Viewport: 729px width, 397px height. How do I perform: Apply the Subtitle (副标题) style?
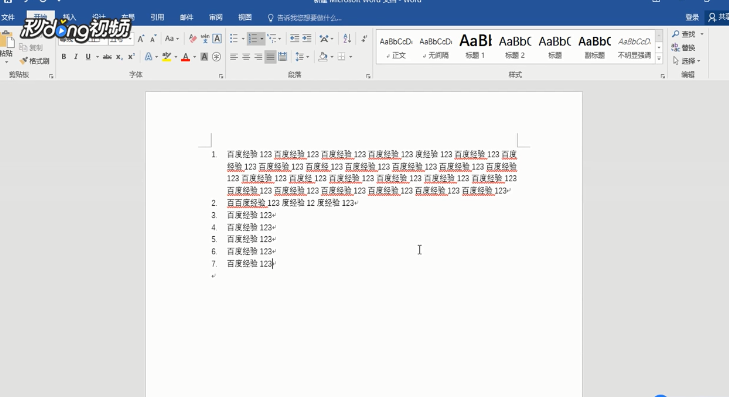(x=595, y=47)
